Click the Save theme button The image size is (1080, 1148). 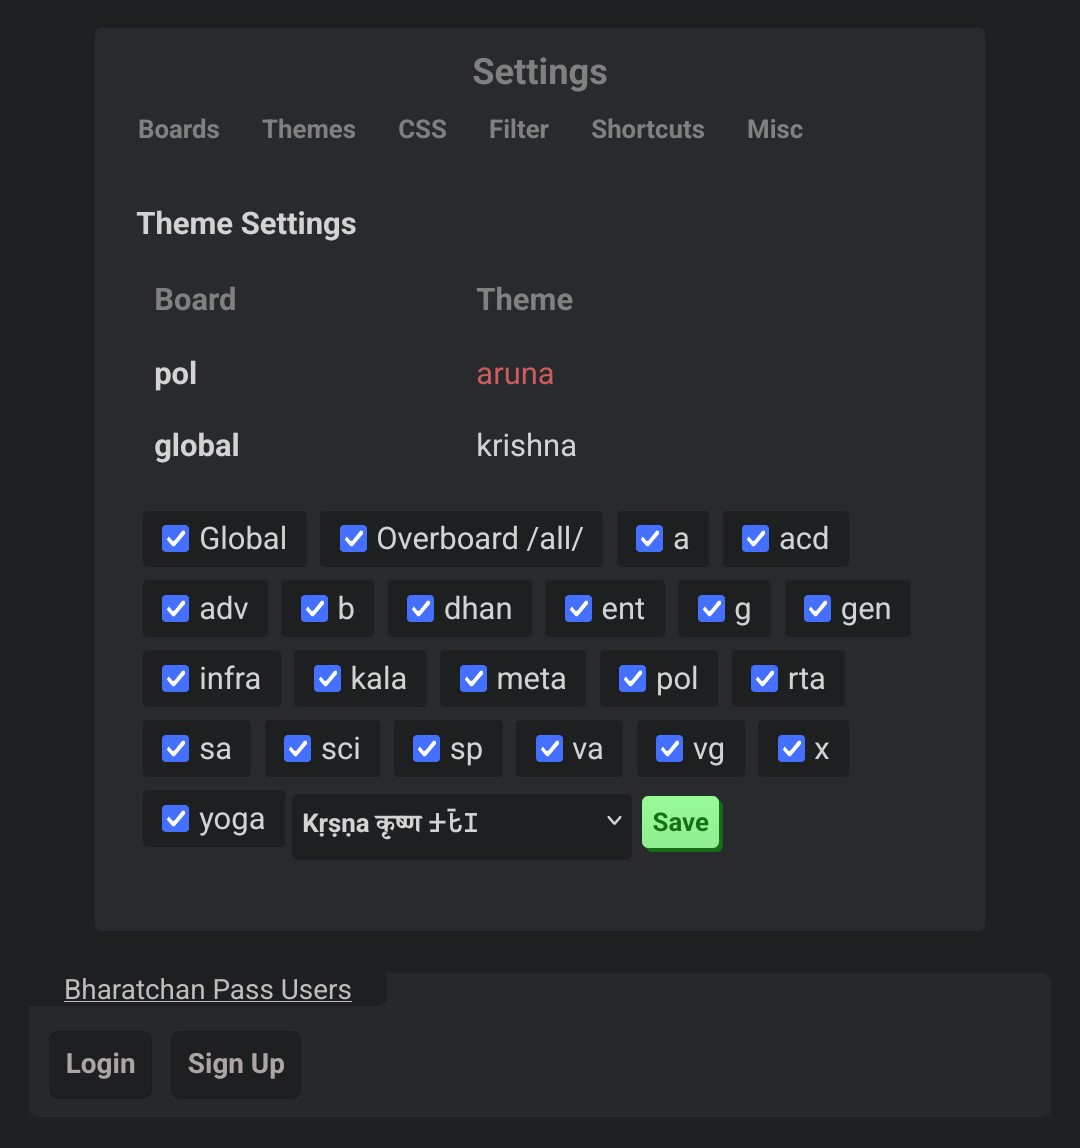(x=681, y=823)
